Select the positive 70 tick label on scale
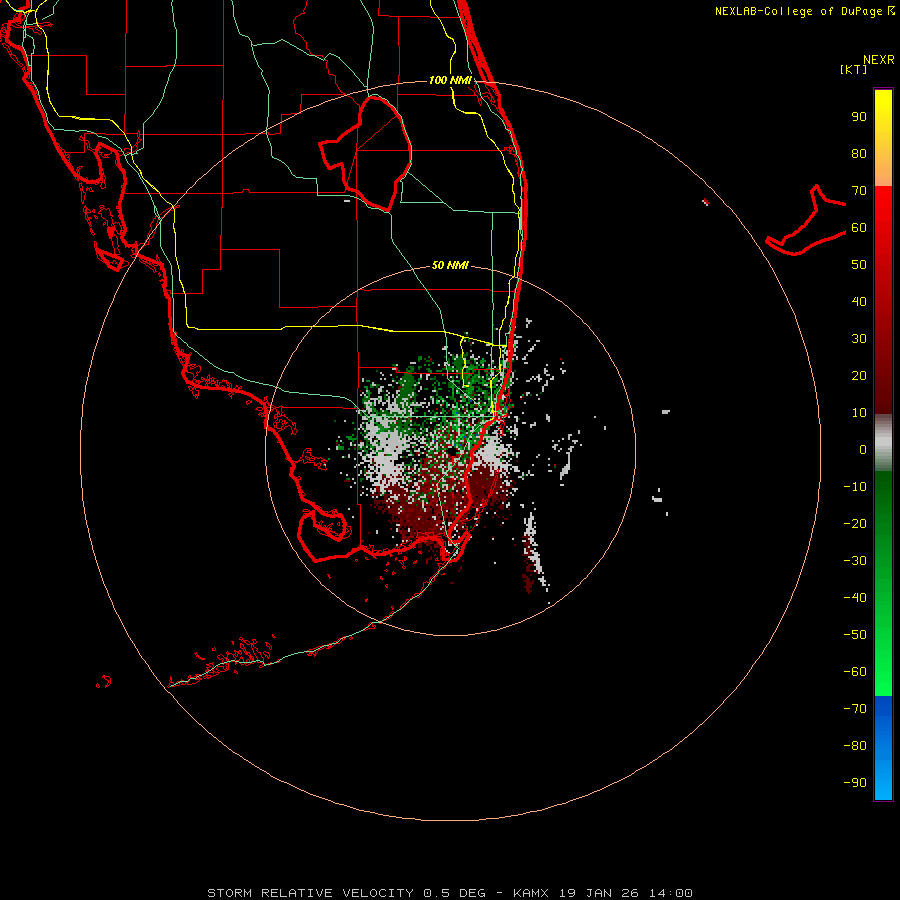Screen dimensions: 900x900 859,191
